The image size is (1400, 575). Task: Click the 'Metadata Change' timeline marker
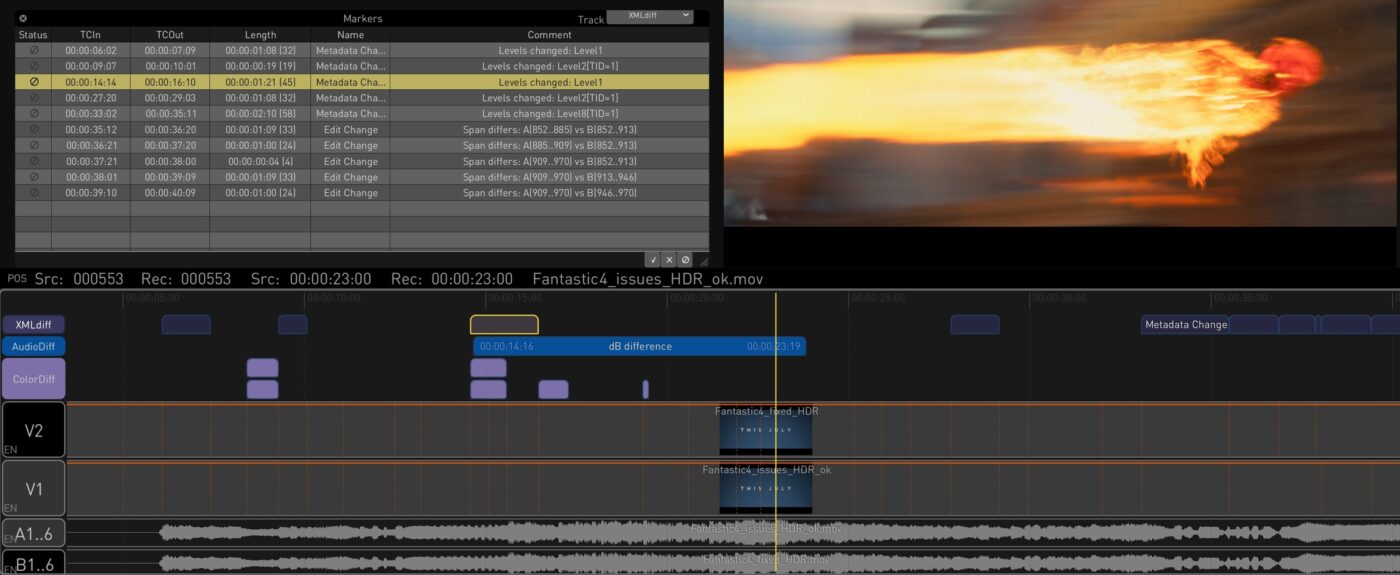coord(1185,324)
